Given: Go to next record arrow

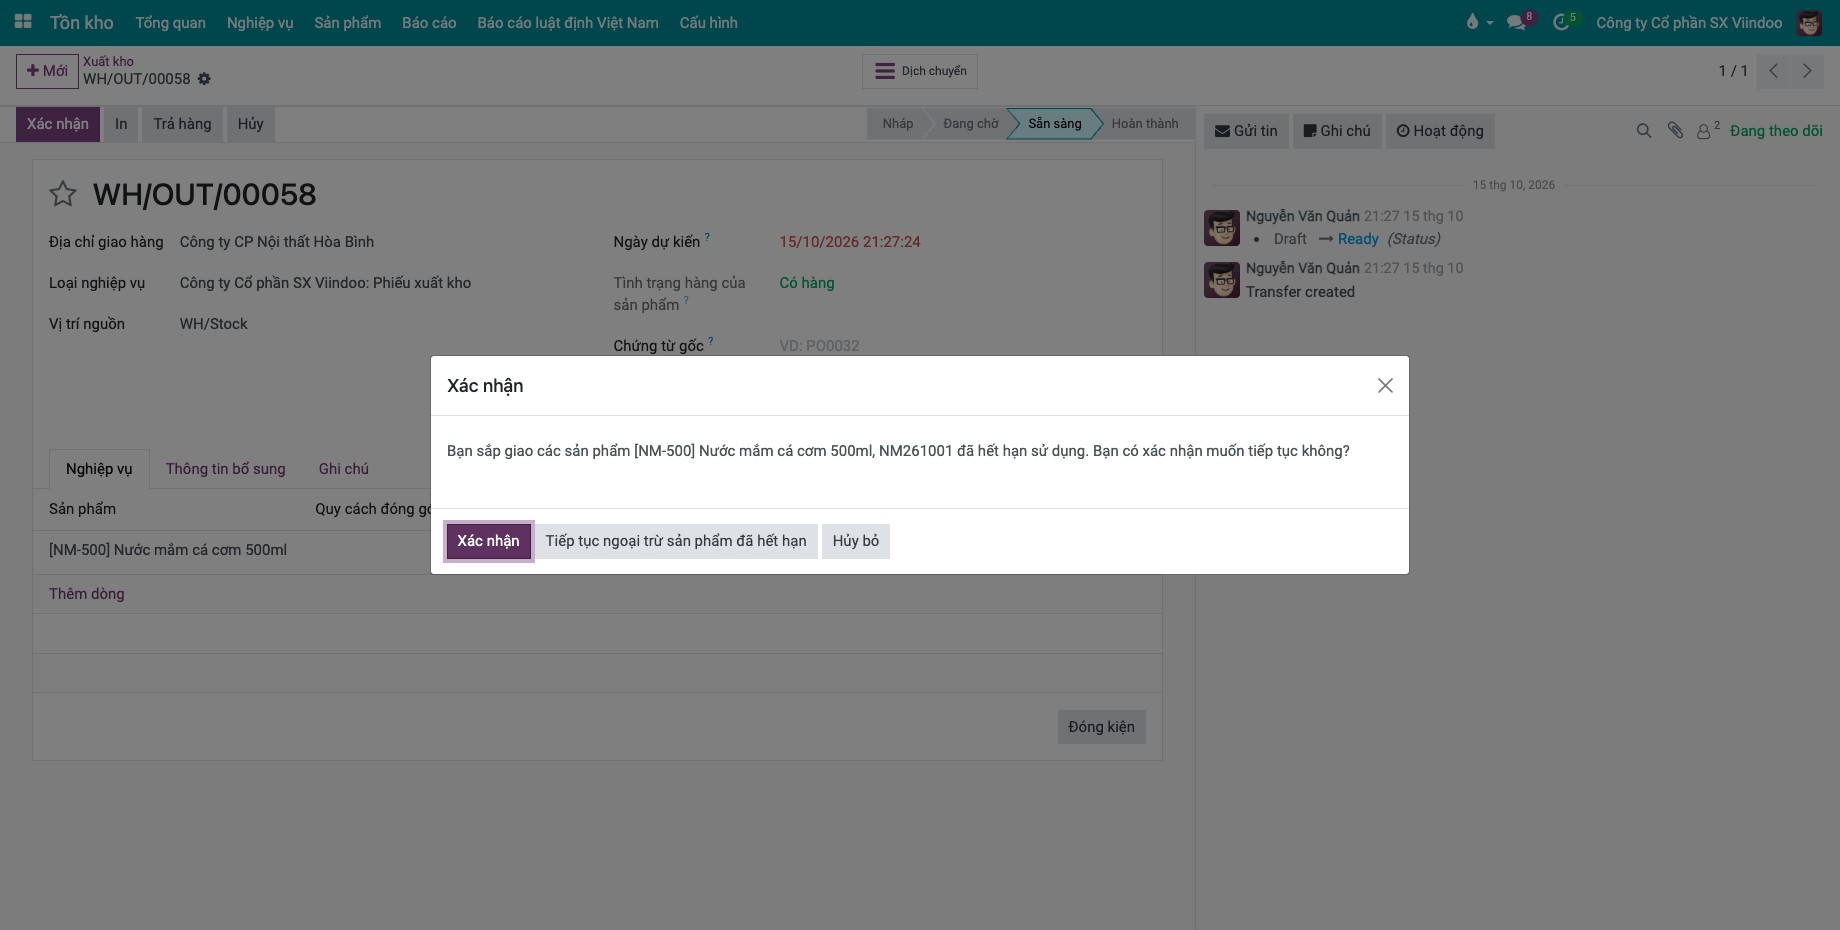Looking at the screenshot, I should 1807,71.
